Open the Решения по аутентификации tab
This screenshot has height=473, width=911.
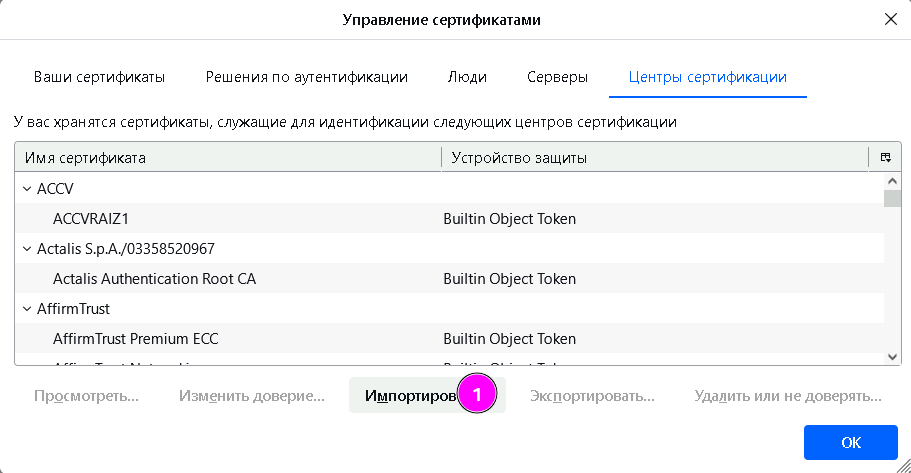[x=306, y=77]
